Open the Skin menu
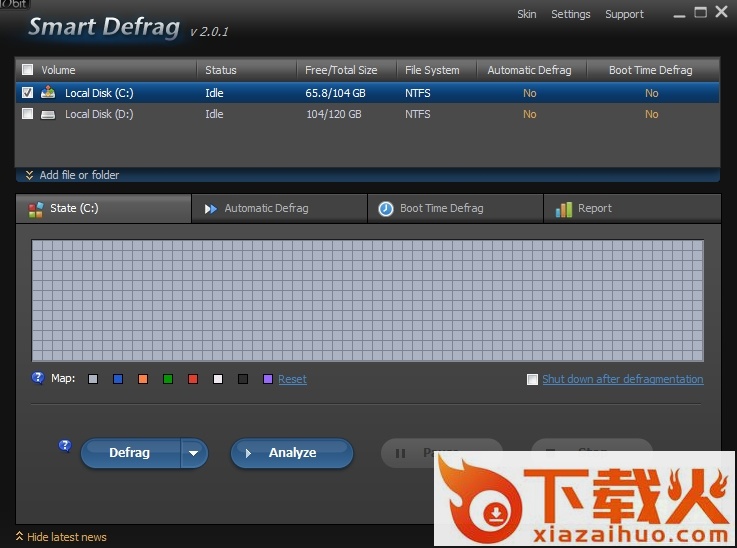 (x=526, y=14)
